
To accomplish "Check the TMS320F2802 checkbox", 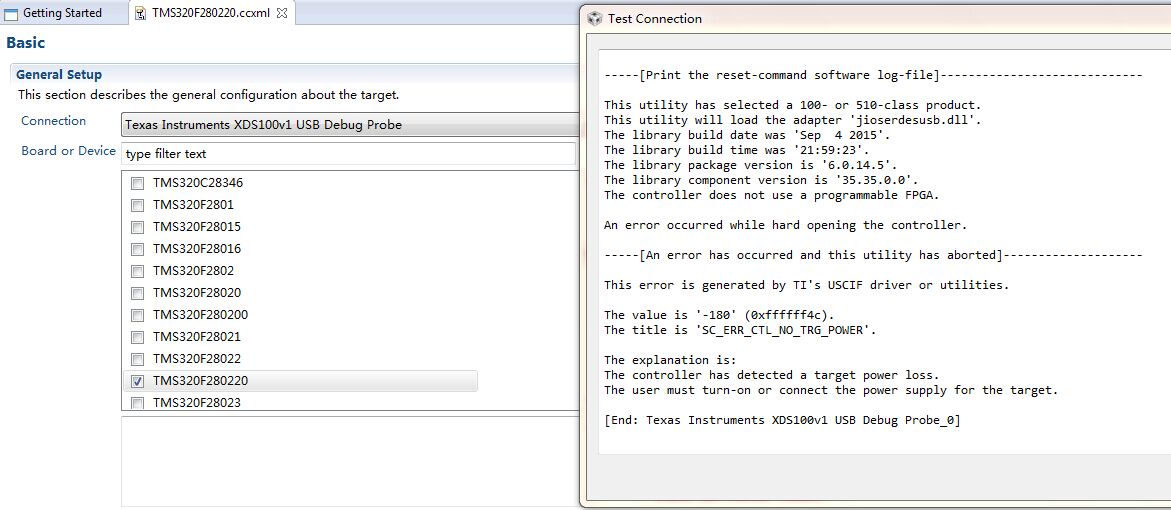I will [x=137, y=271].
